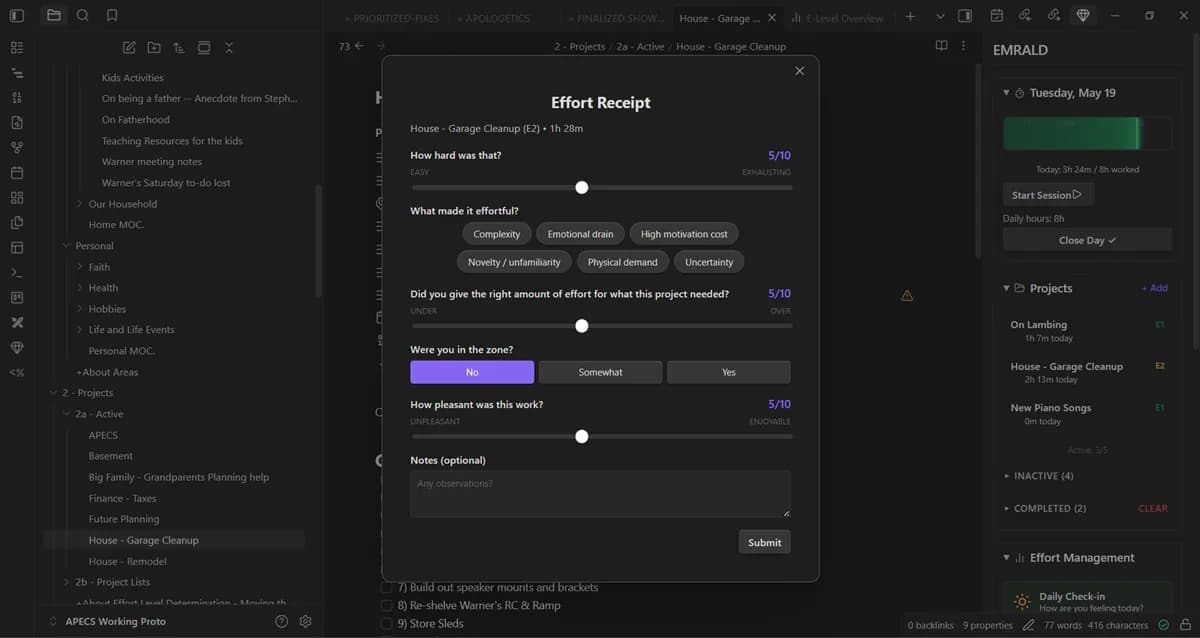This screenshot has height=638, width=1200.
Task: Select "Yes" for in the zone
Action: 728,372
